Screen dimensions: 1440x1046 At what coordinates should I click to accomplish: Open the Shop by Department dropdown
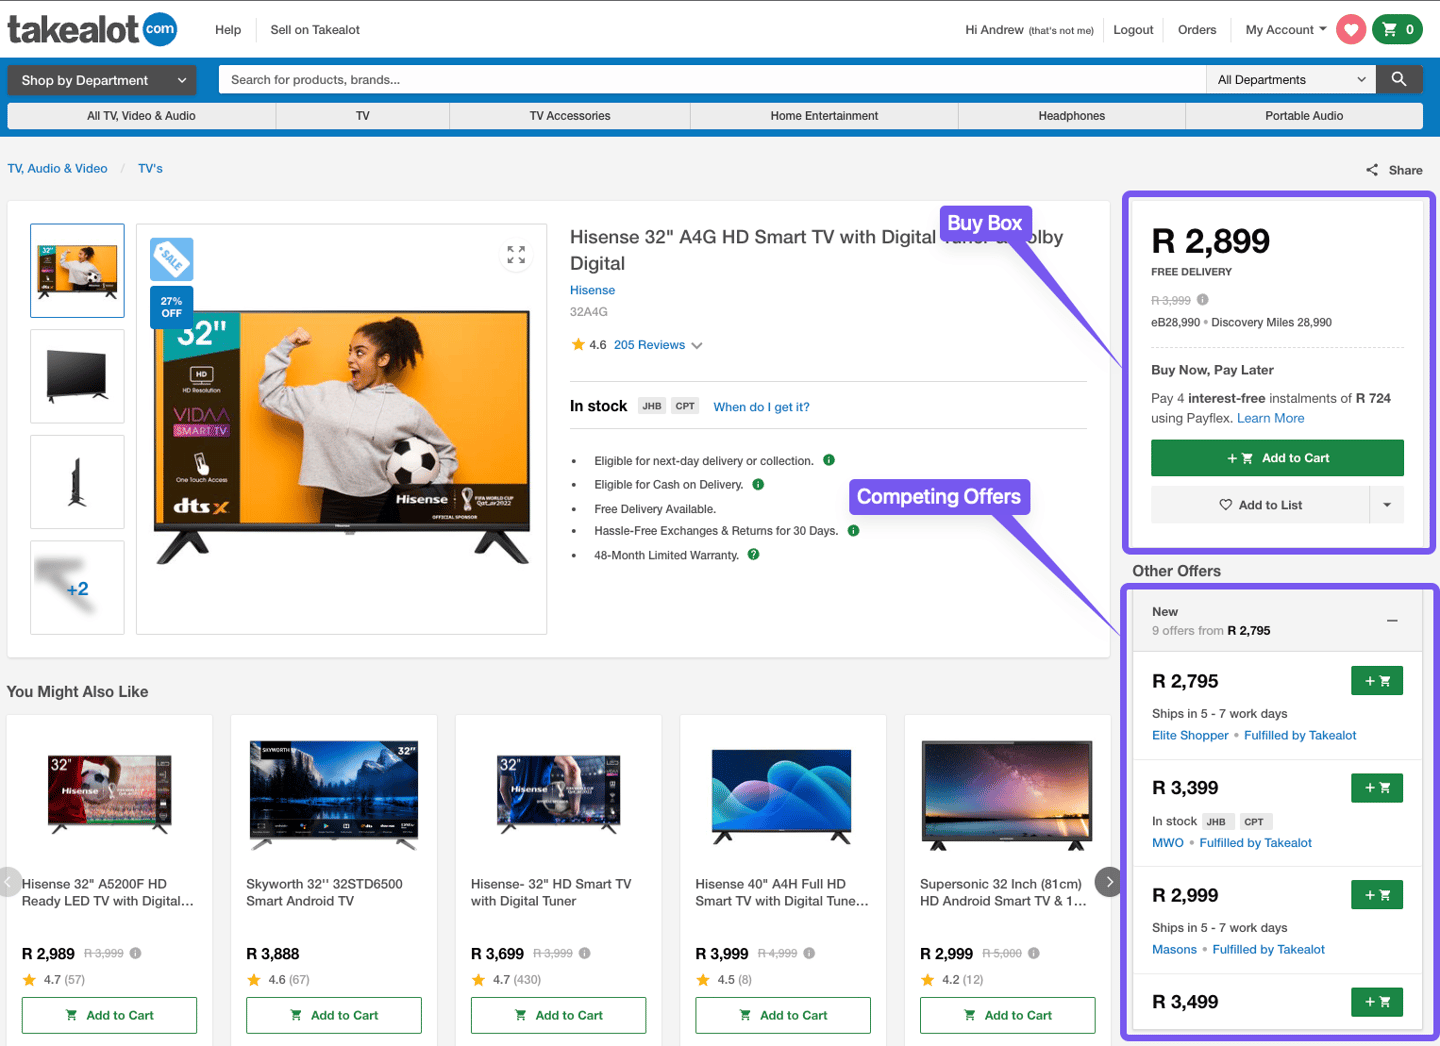(x=101, y=80)
